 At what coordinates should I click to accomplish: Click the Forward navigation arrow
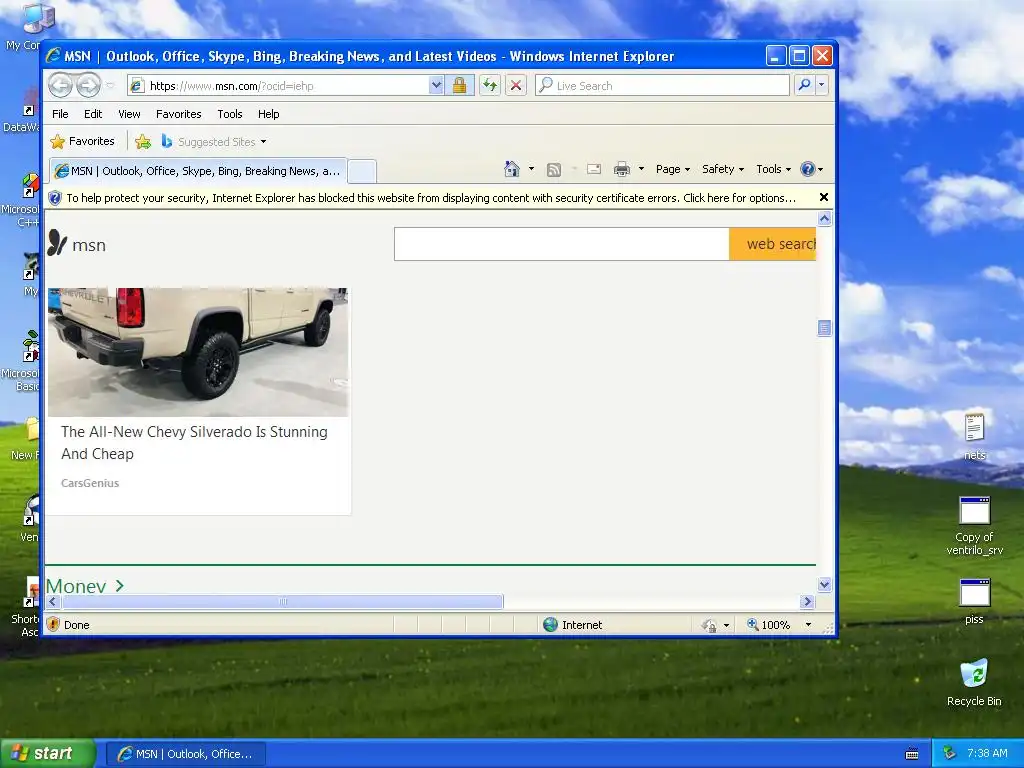click(88, 85)
